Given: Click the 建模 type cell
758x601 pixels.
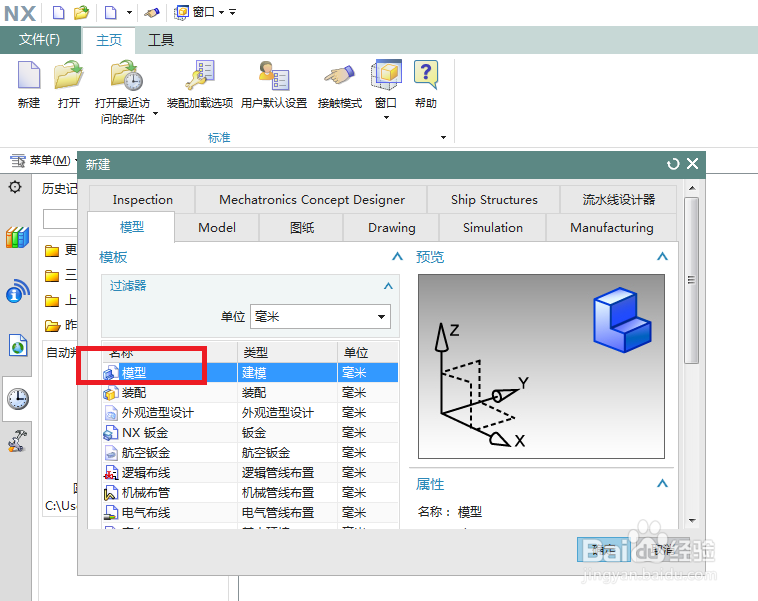Looking at the screenshot, I should coord(287,373).
